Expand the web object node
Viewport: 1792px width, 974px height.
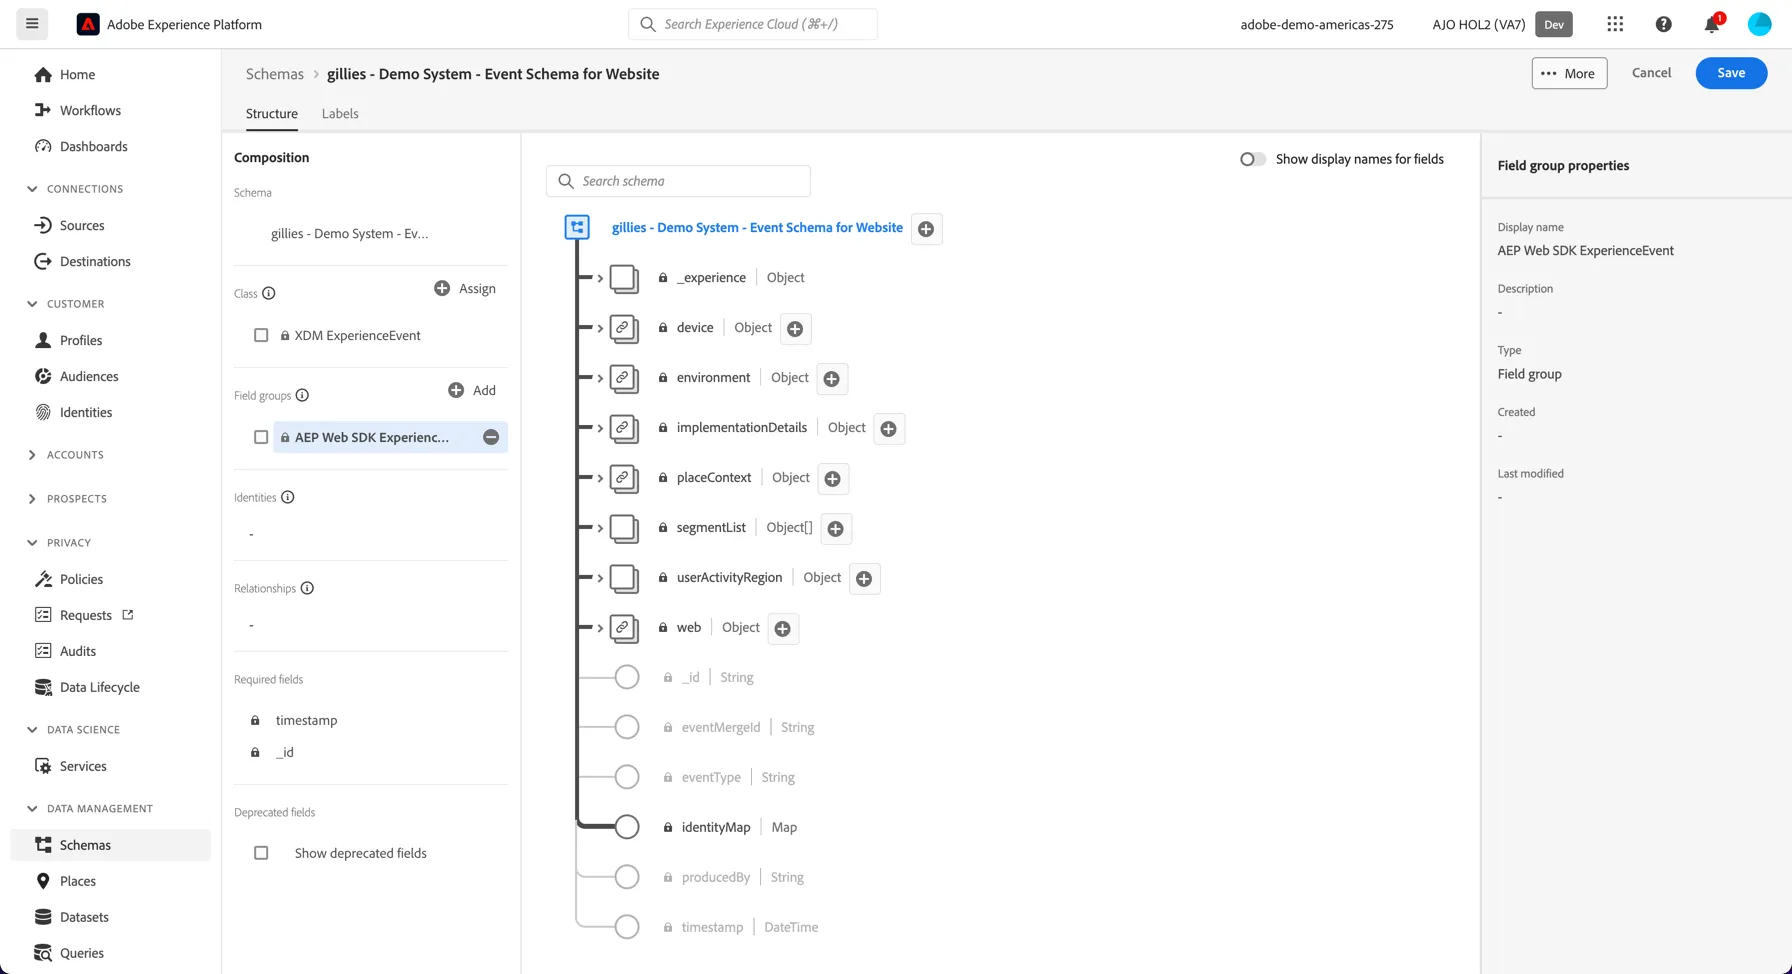[x=600, y=628]
